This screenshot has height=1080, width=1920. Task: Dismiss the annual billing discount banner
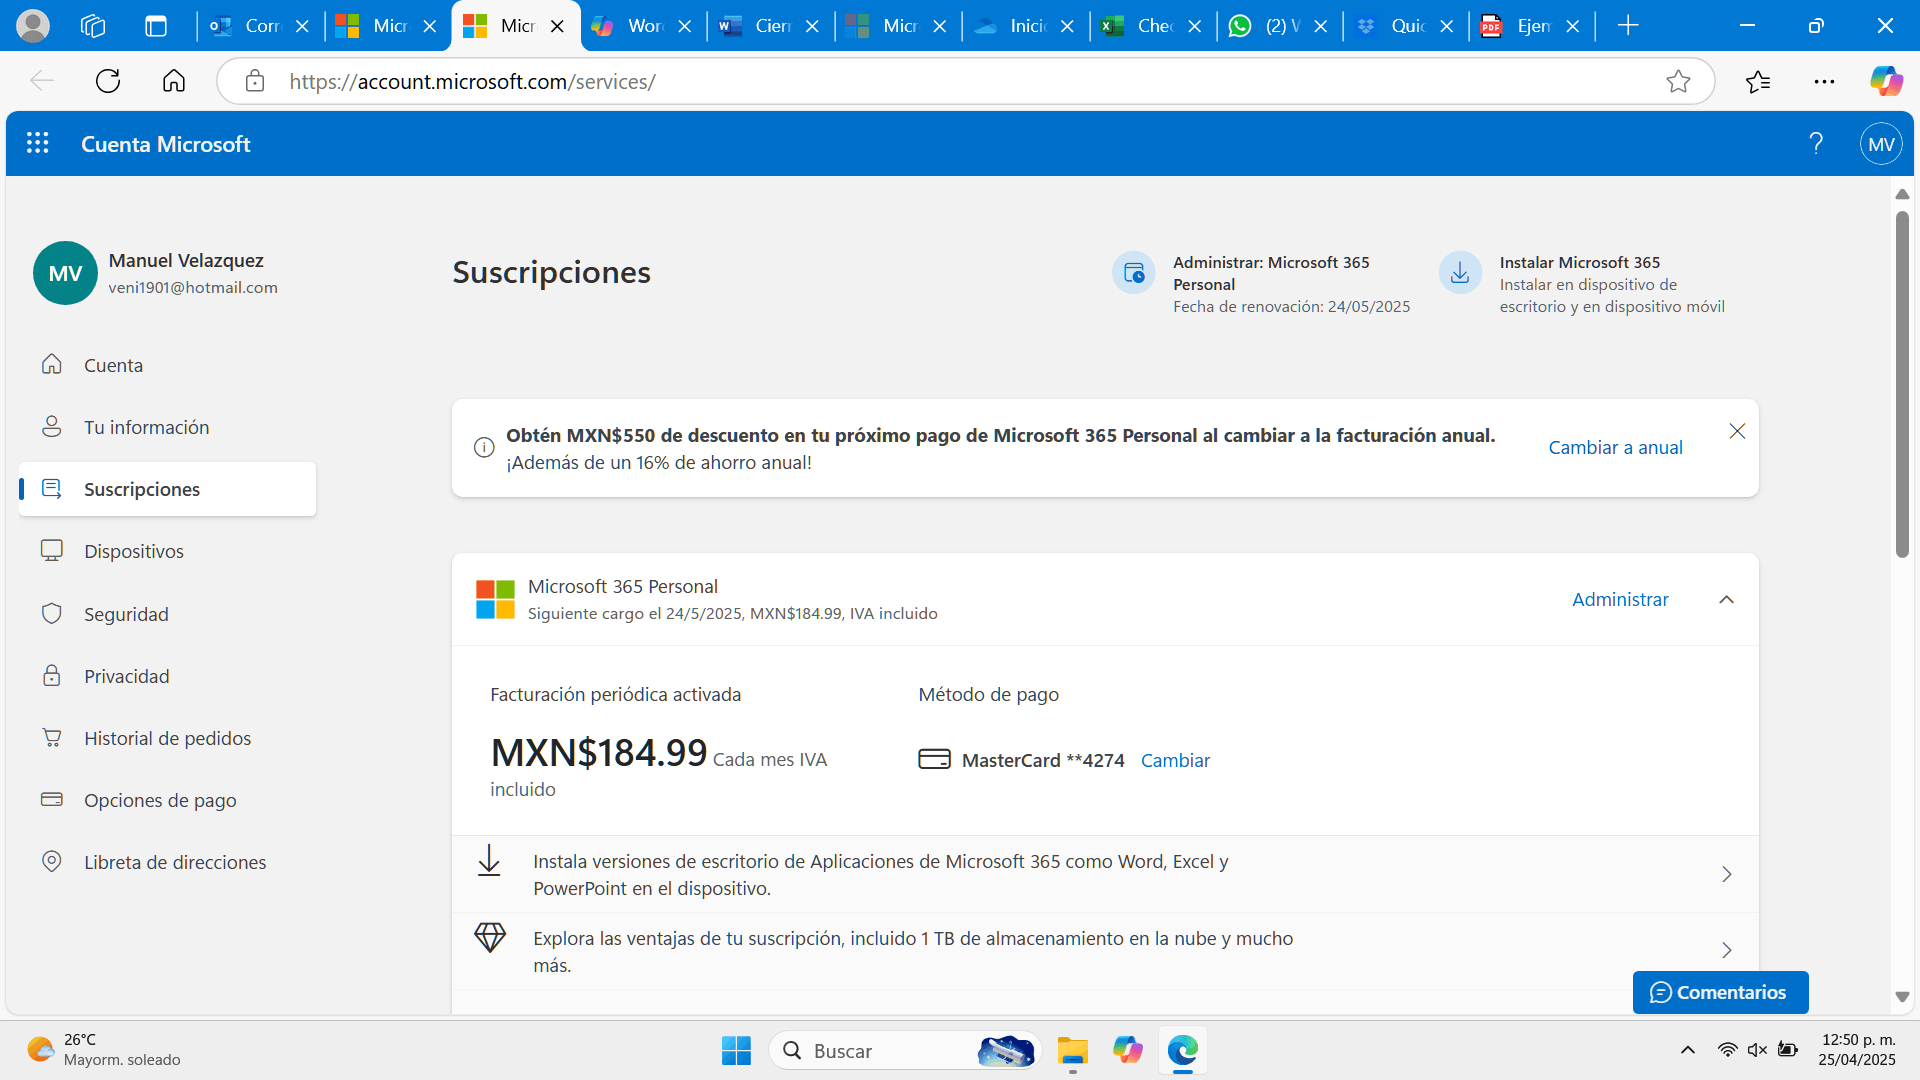pyautogui.click(x=1737, y=431)
